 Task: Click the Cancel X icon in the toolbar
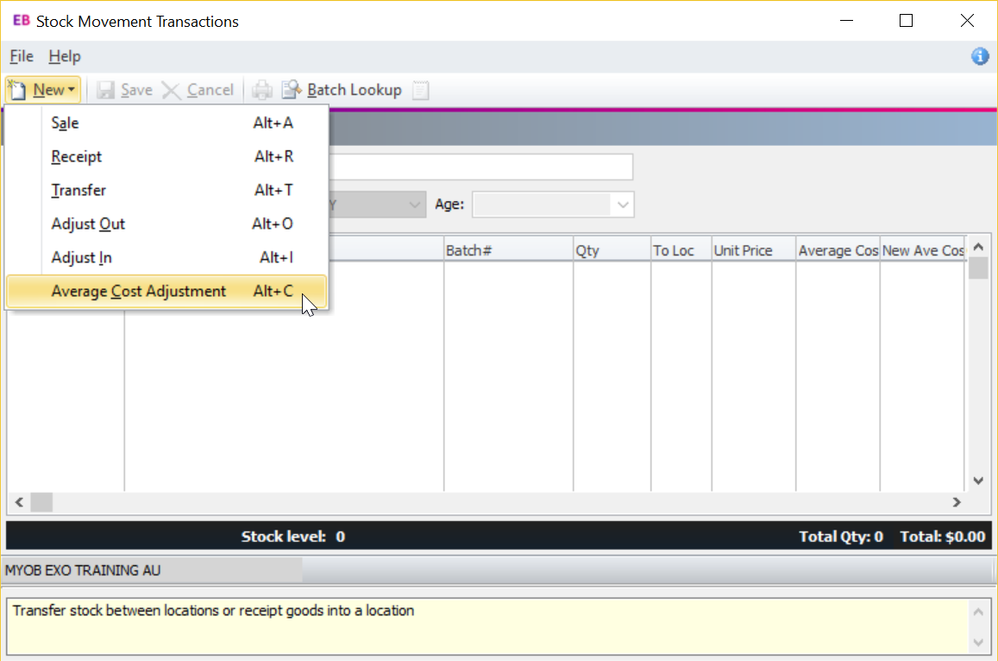click(x=172, y=90)
